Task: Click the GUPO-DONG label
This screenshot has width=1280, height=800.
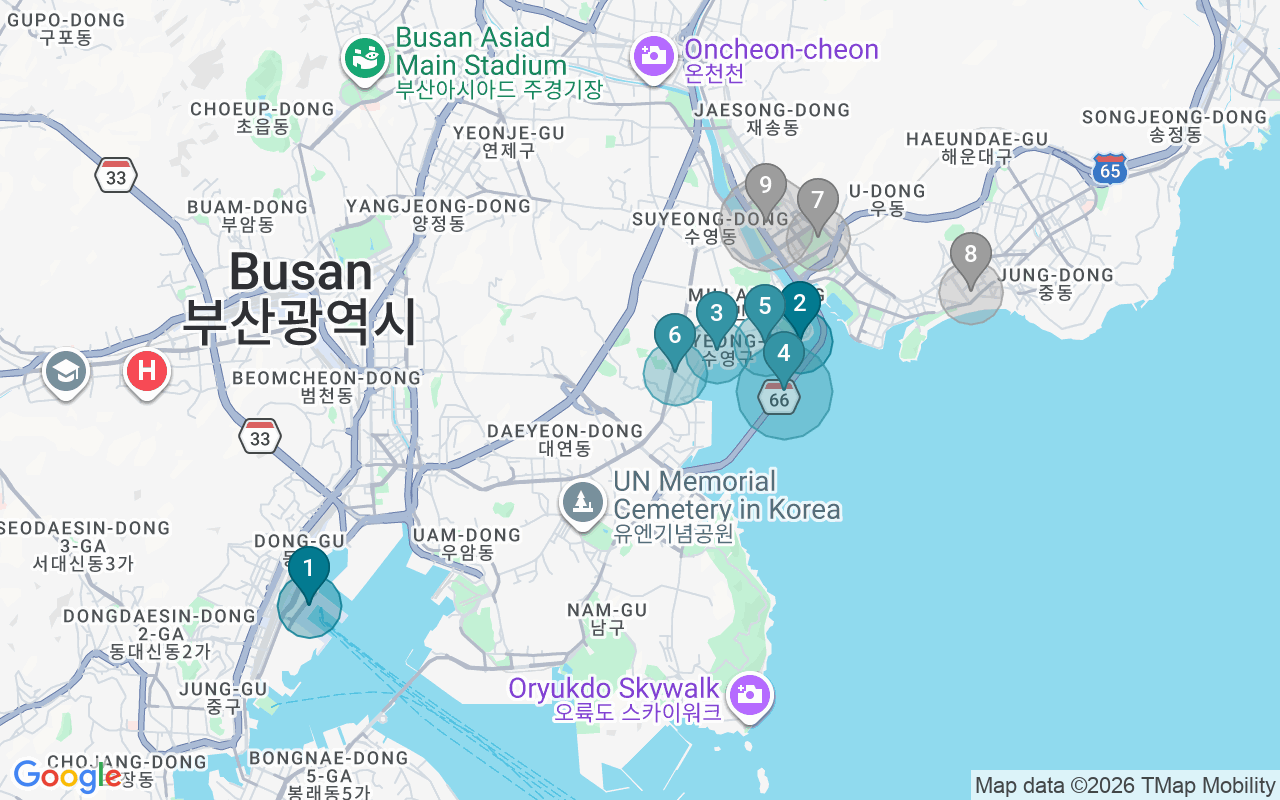Action: [x=66, y=29]
